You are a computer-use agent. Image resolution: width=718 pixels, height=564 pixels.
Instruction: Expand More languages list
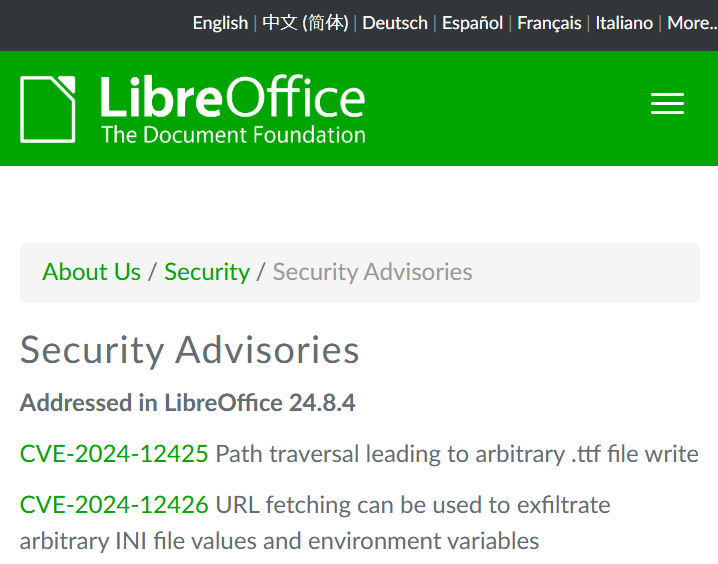click(690, 23)
